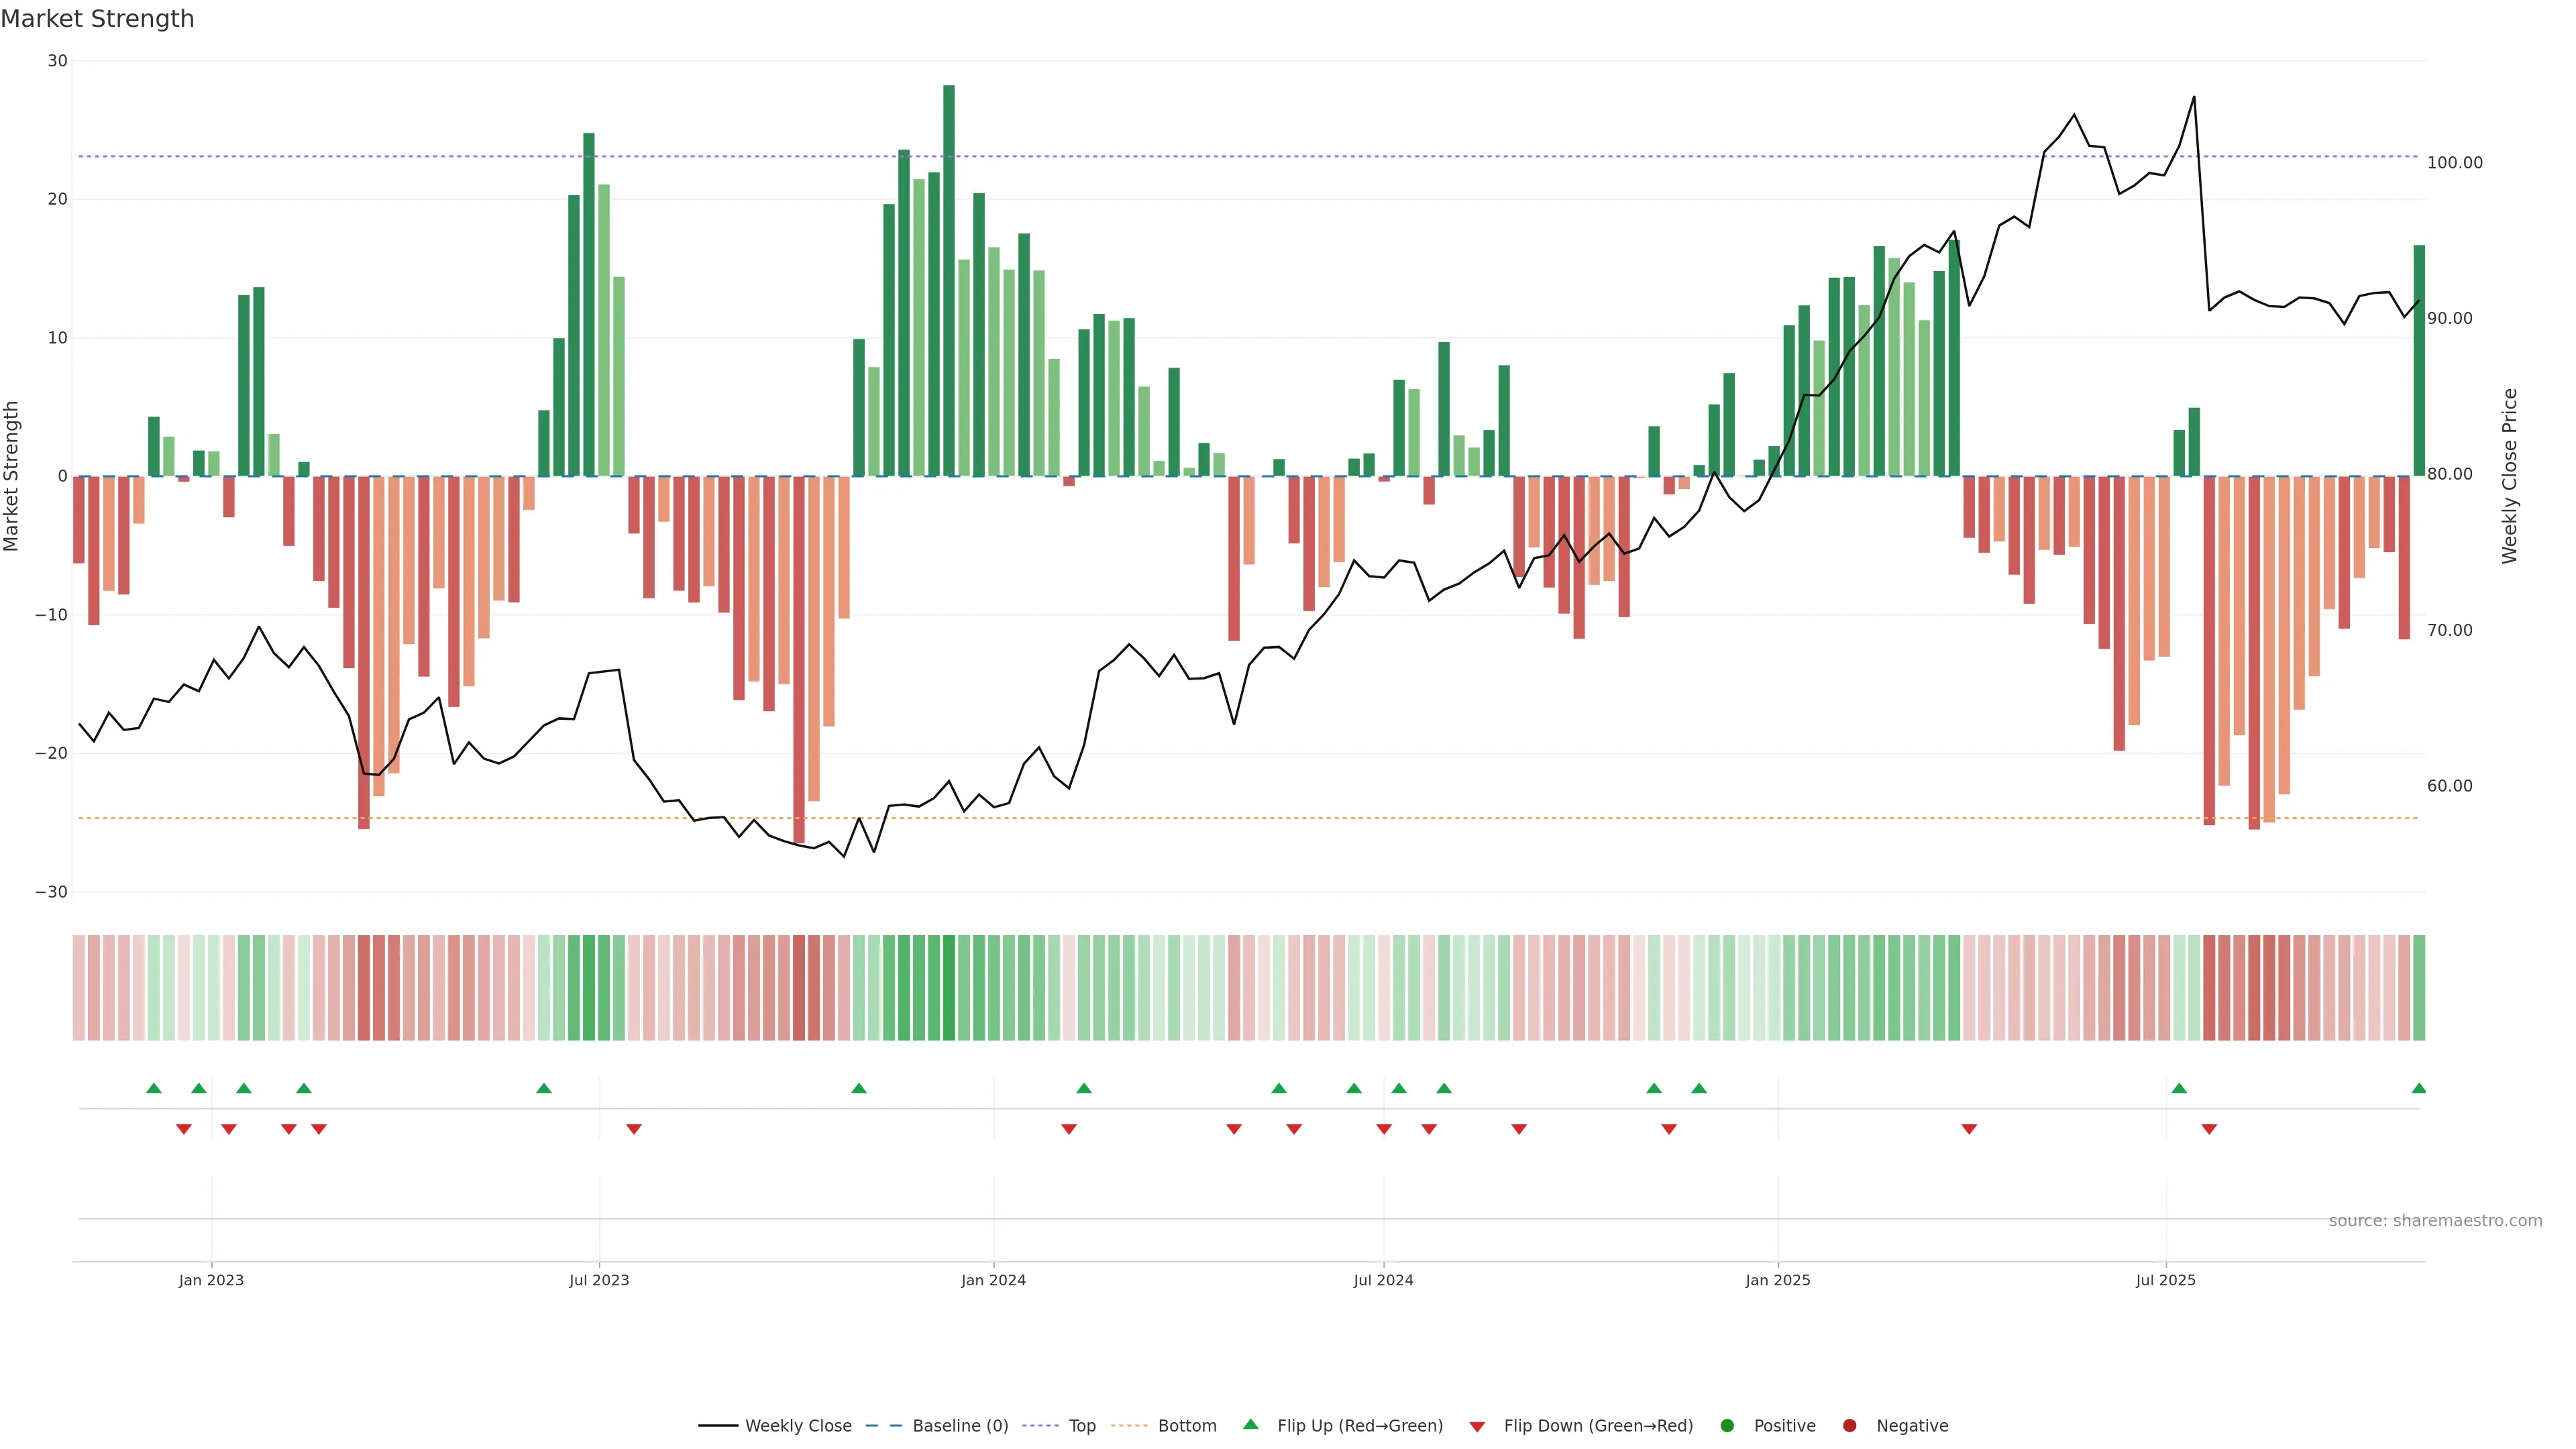This screenshot has width=2576, height=1449.
Task: Click the last green heat strip cell
Action: click(x=2419, y=987)
